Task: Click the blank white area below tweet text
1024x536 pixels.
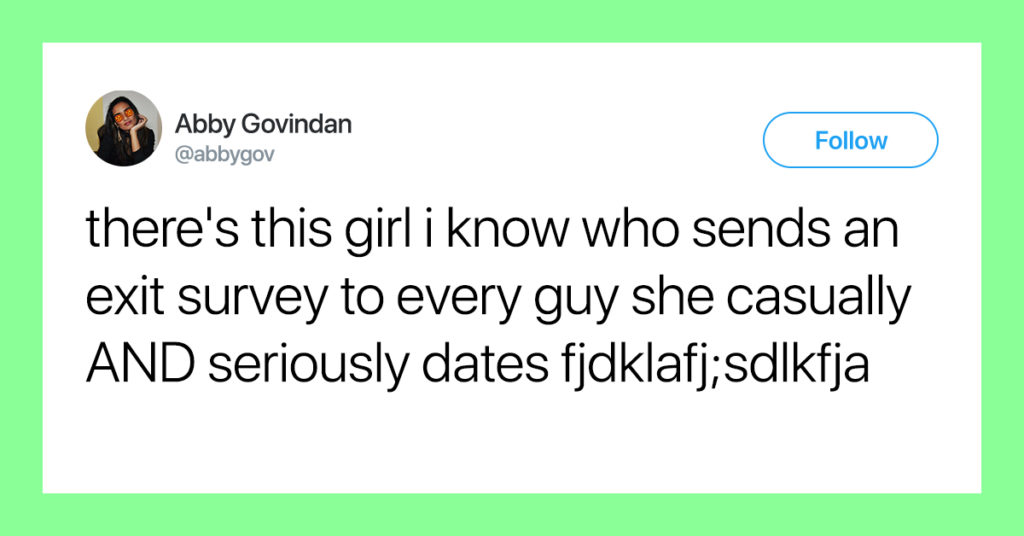Action: point(511,441)
